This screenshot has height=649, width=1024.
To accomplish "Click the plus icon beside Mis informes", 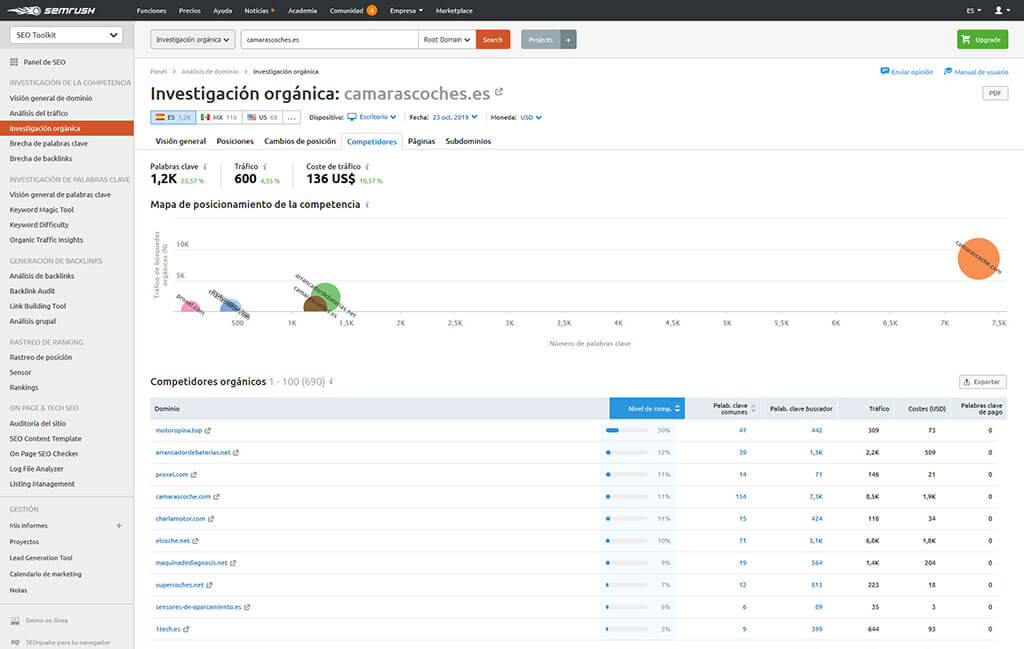I will click(119, 526).
